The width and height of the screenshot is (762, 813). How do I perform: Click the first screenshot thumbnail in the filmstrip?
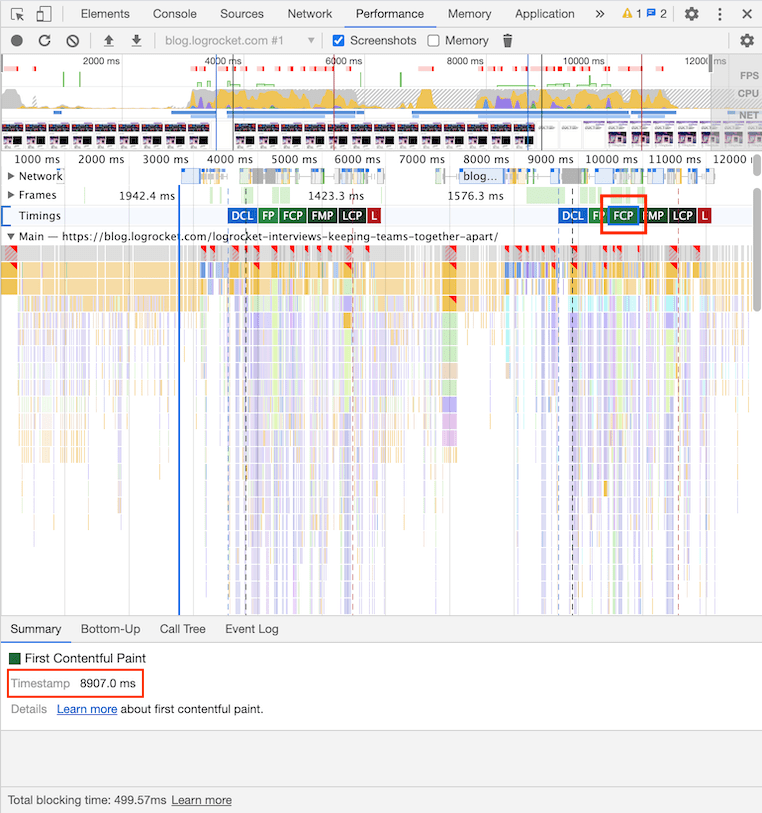click(12, 134)
